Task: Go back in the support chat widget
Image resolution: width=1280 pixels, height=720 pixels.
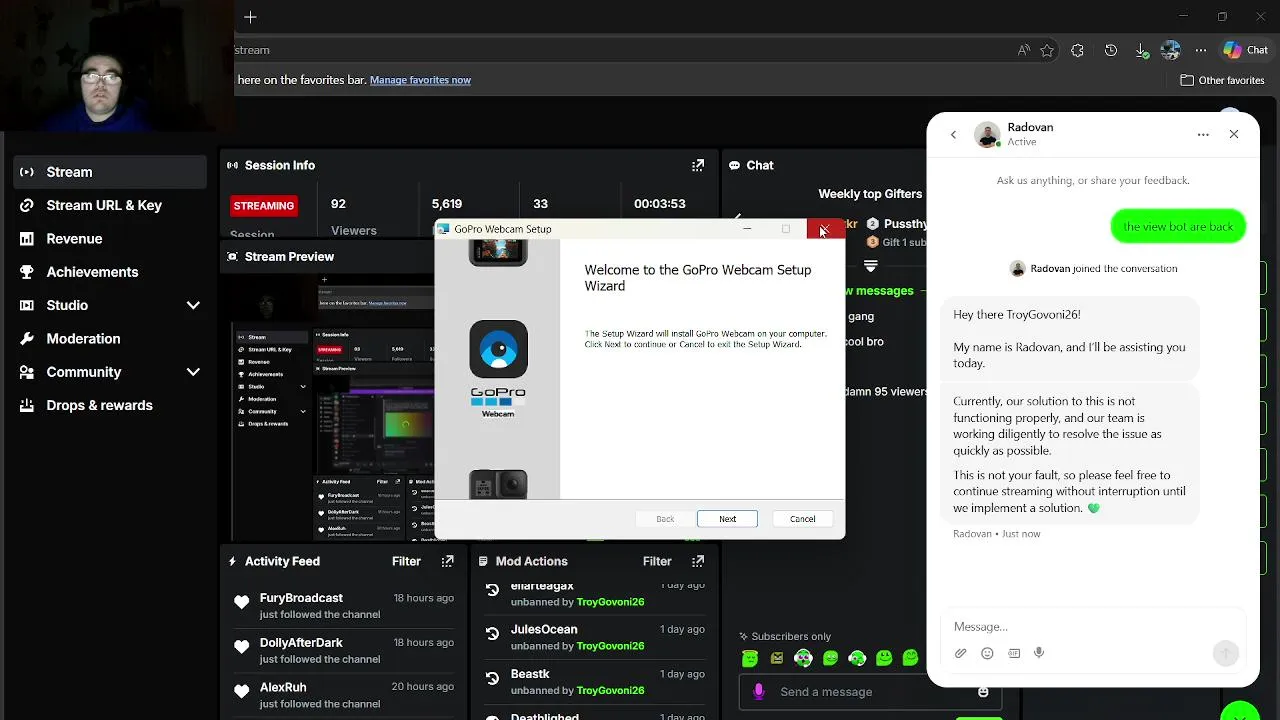Action: [953, 134]
